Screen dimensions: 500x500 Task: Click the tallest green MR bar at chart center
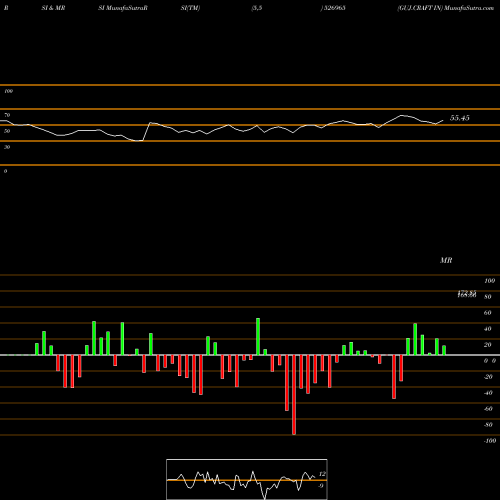(x=258, y=337)
